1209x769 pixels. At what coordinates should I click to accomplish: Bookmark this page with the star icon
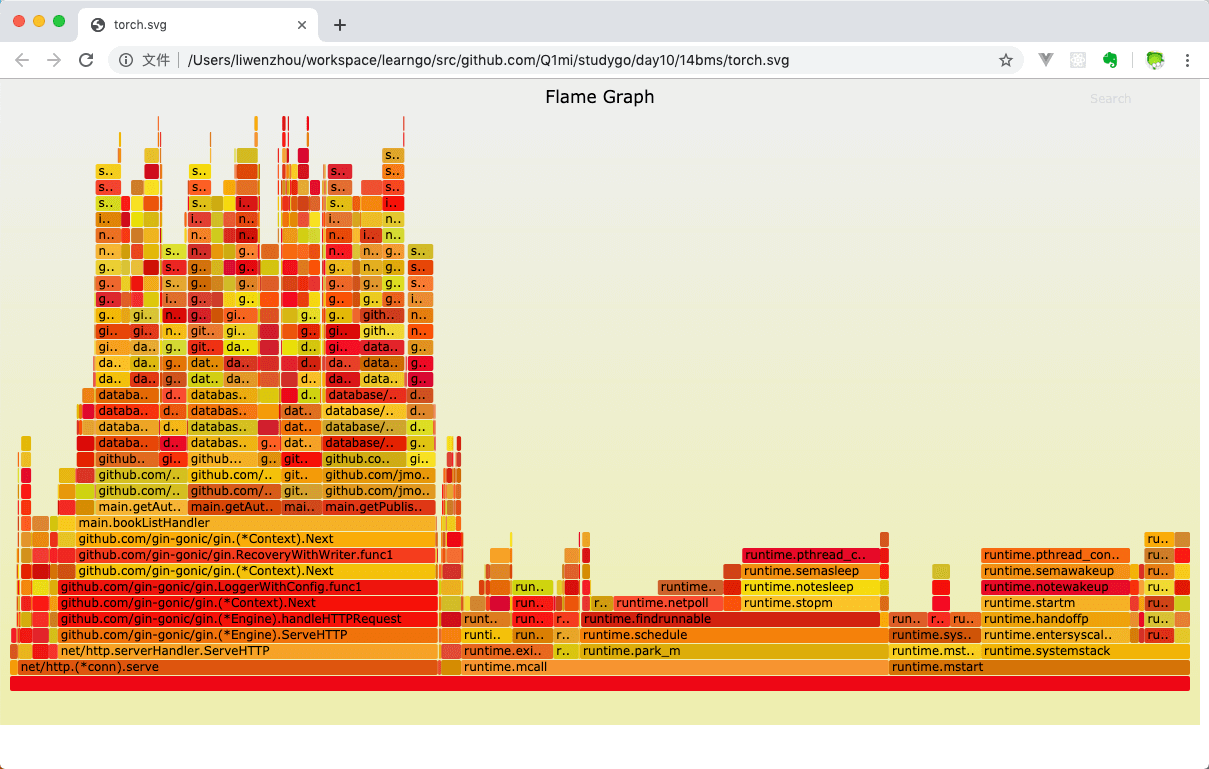(x=1006, y=60)
